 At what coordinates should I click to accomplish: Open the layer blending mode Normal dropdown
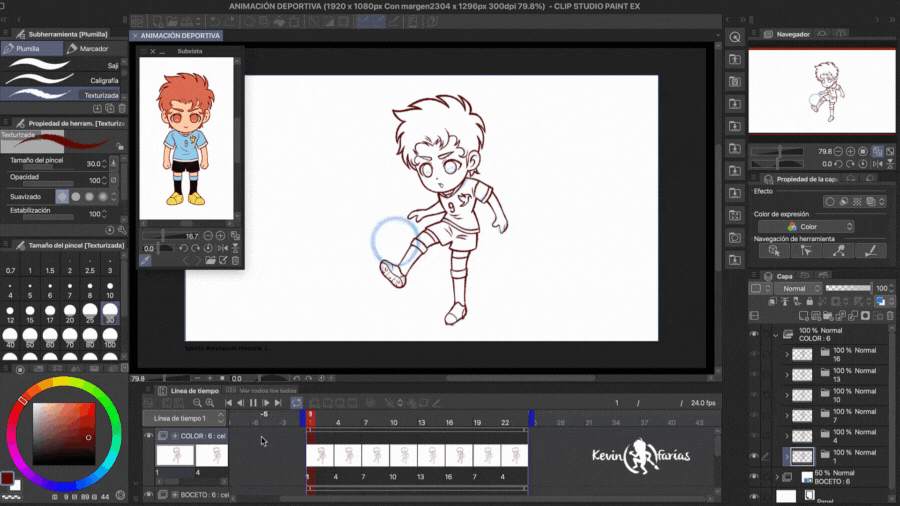click(x=798, y=288)
